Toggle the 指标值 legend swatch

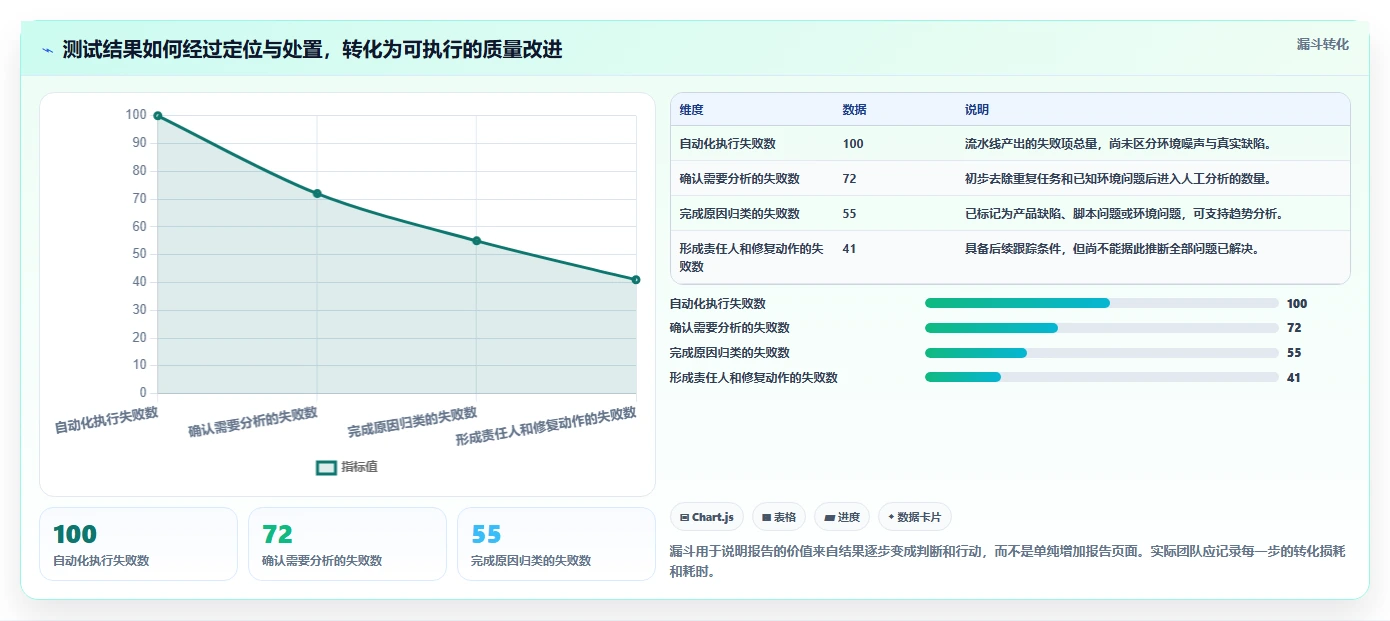326,467
